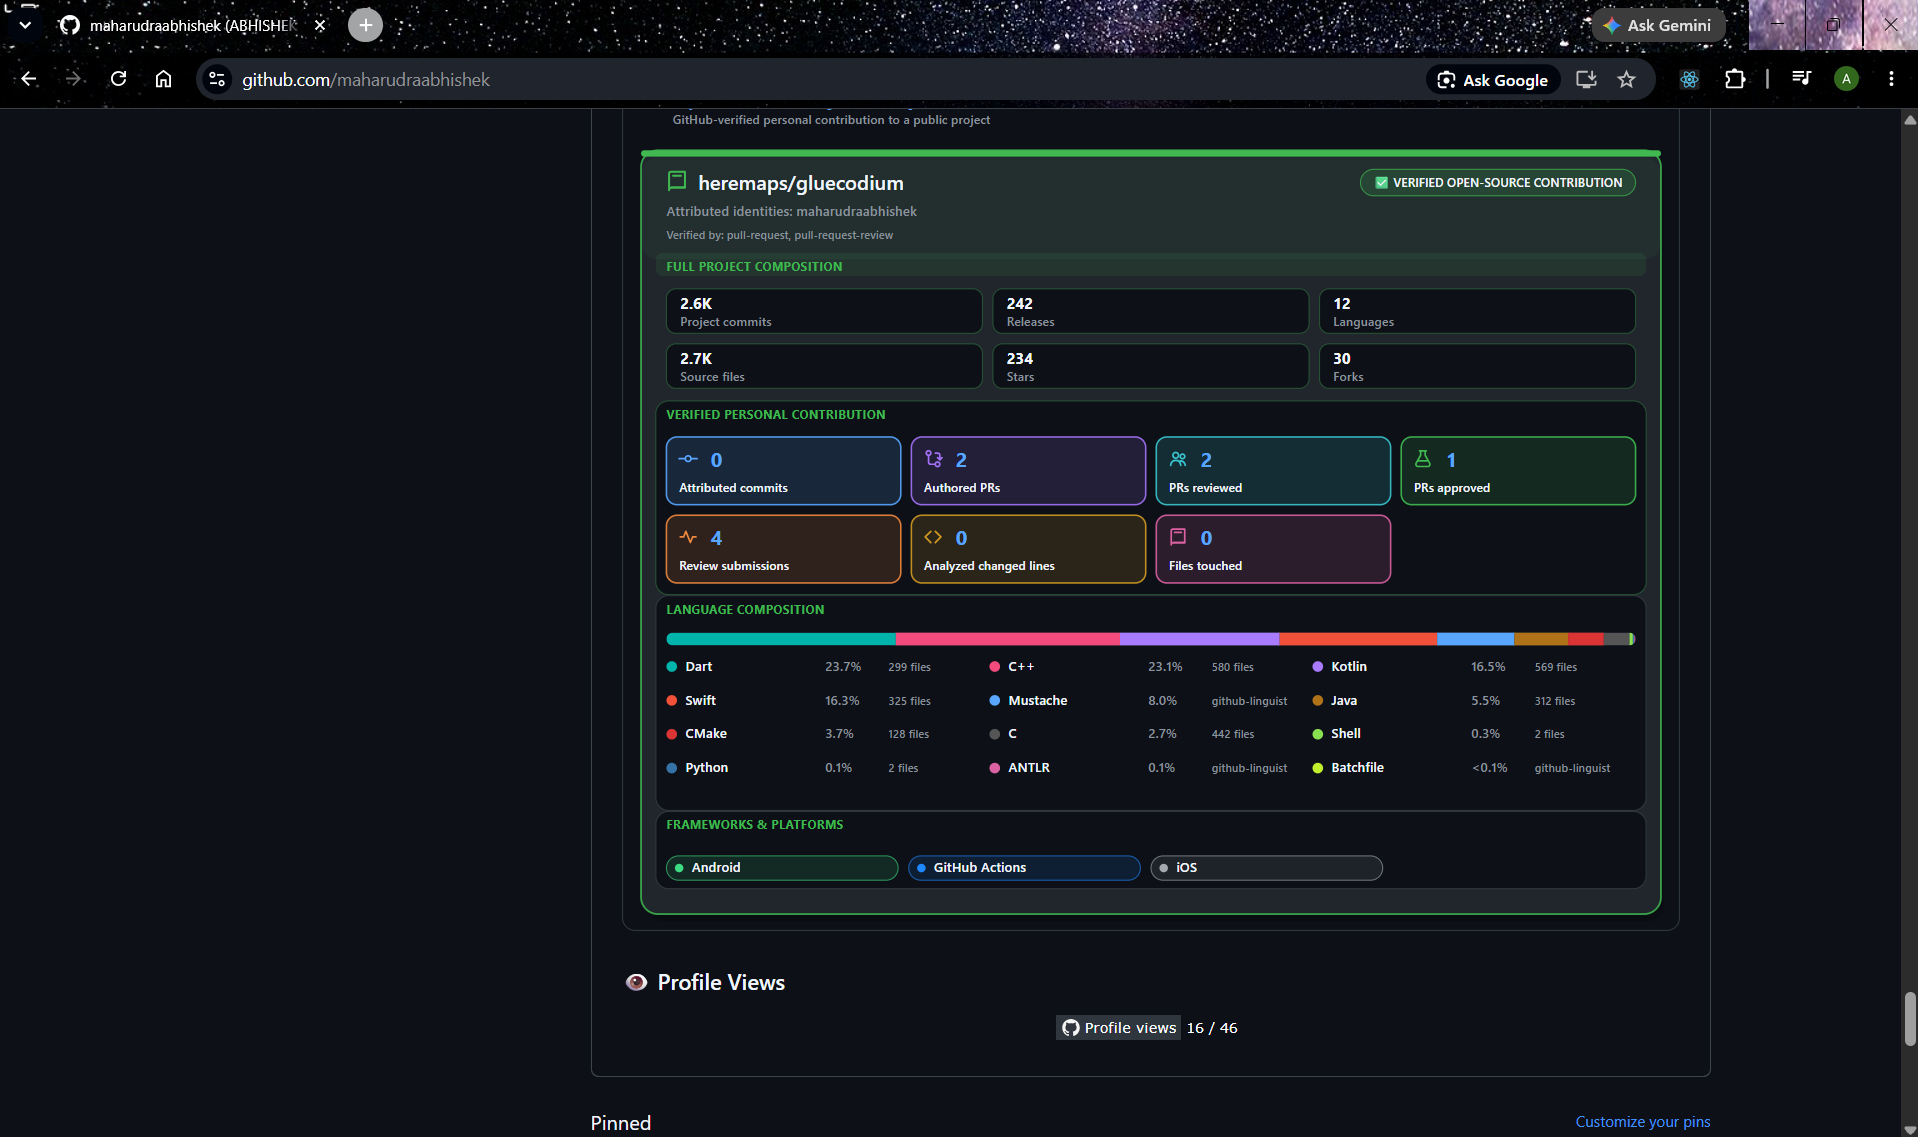Select the 2.6K Project commits stat

pos(823,311)
